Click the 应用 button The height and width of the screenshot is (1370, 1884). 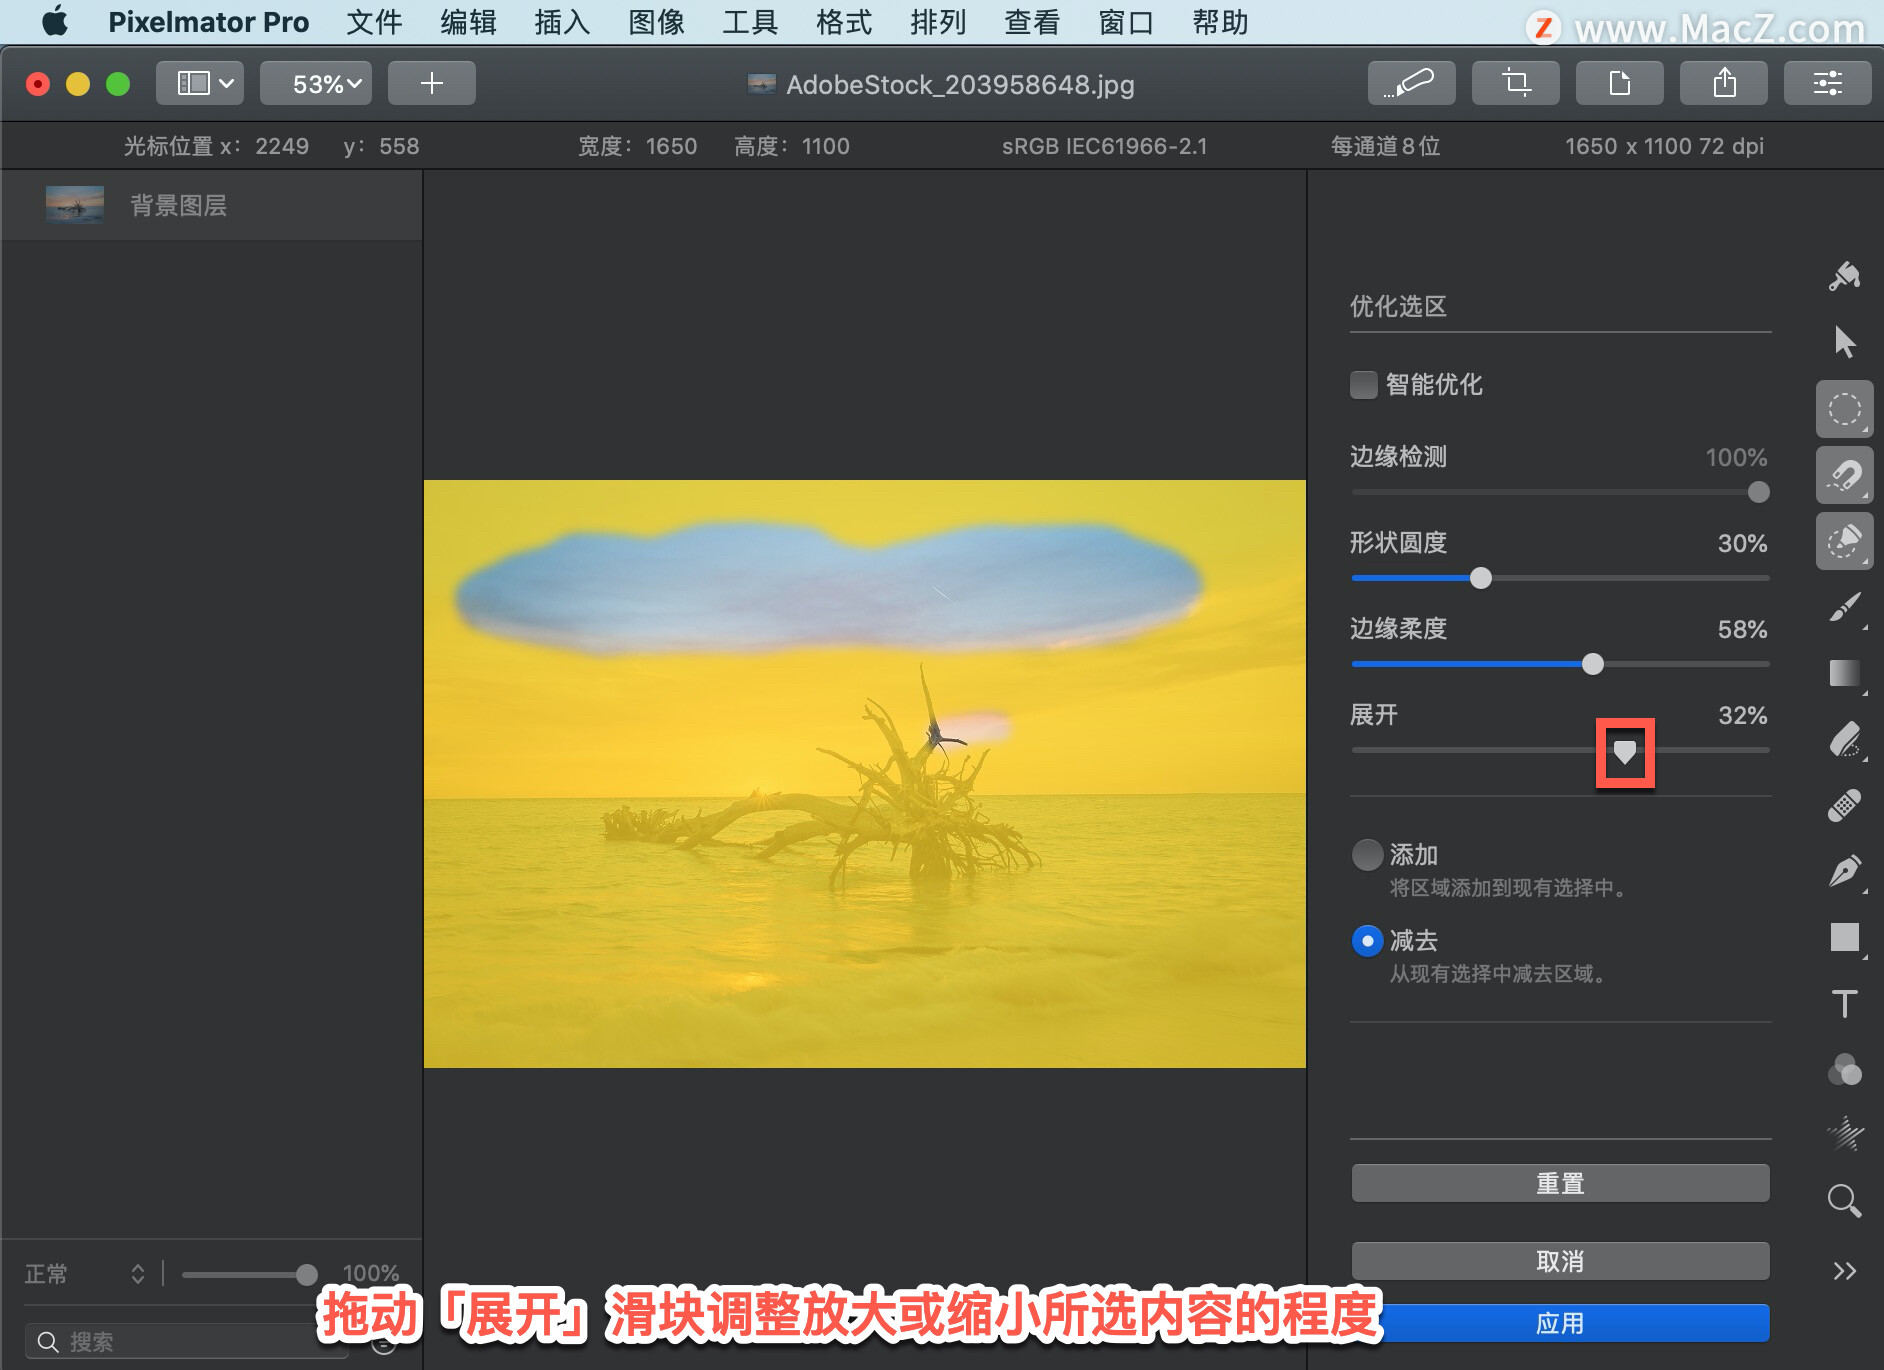pyautogui.click(x=1560, y=1323)
